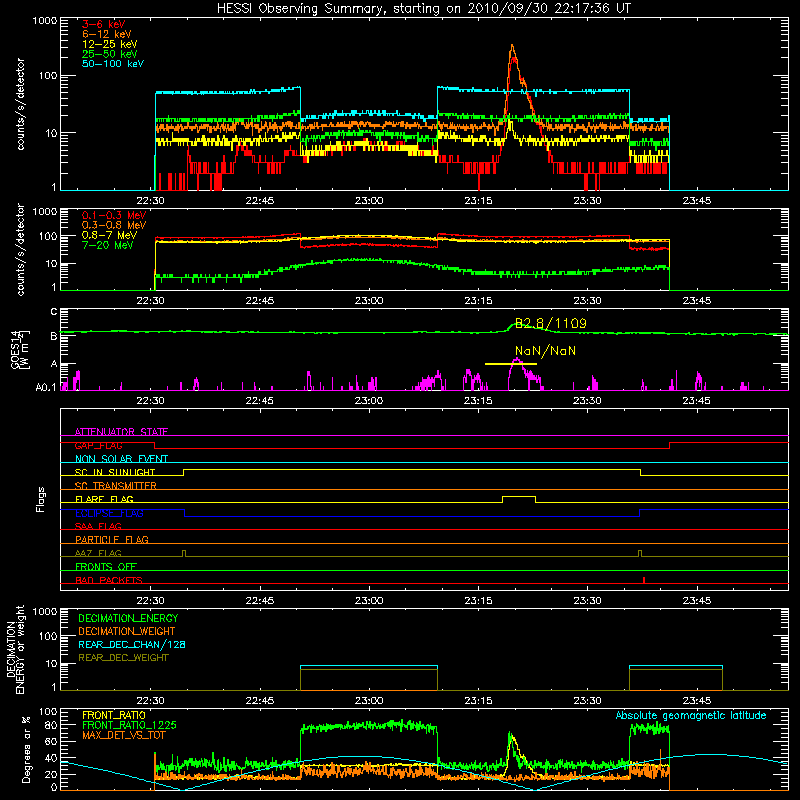The width and height of the screenshot is (800, 800).
Task: Click the Flags y-axis label
Action: tap(41, 499)
